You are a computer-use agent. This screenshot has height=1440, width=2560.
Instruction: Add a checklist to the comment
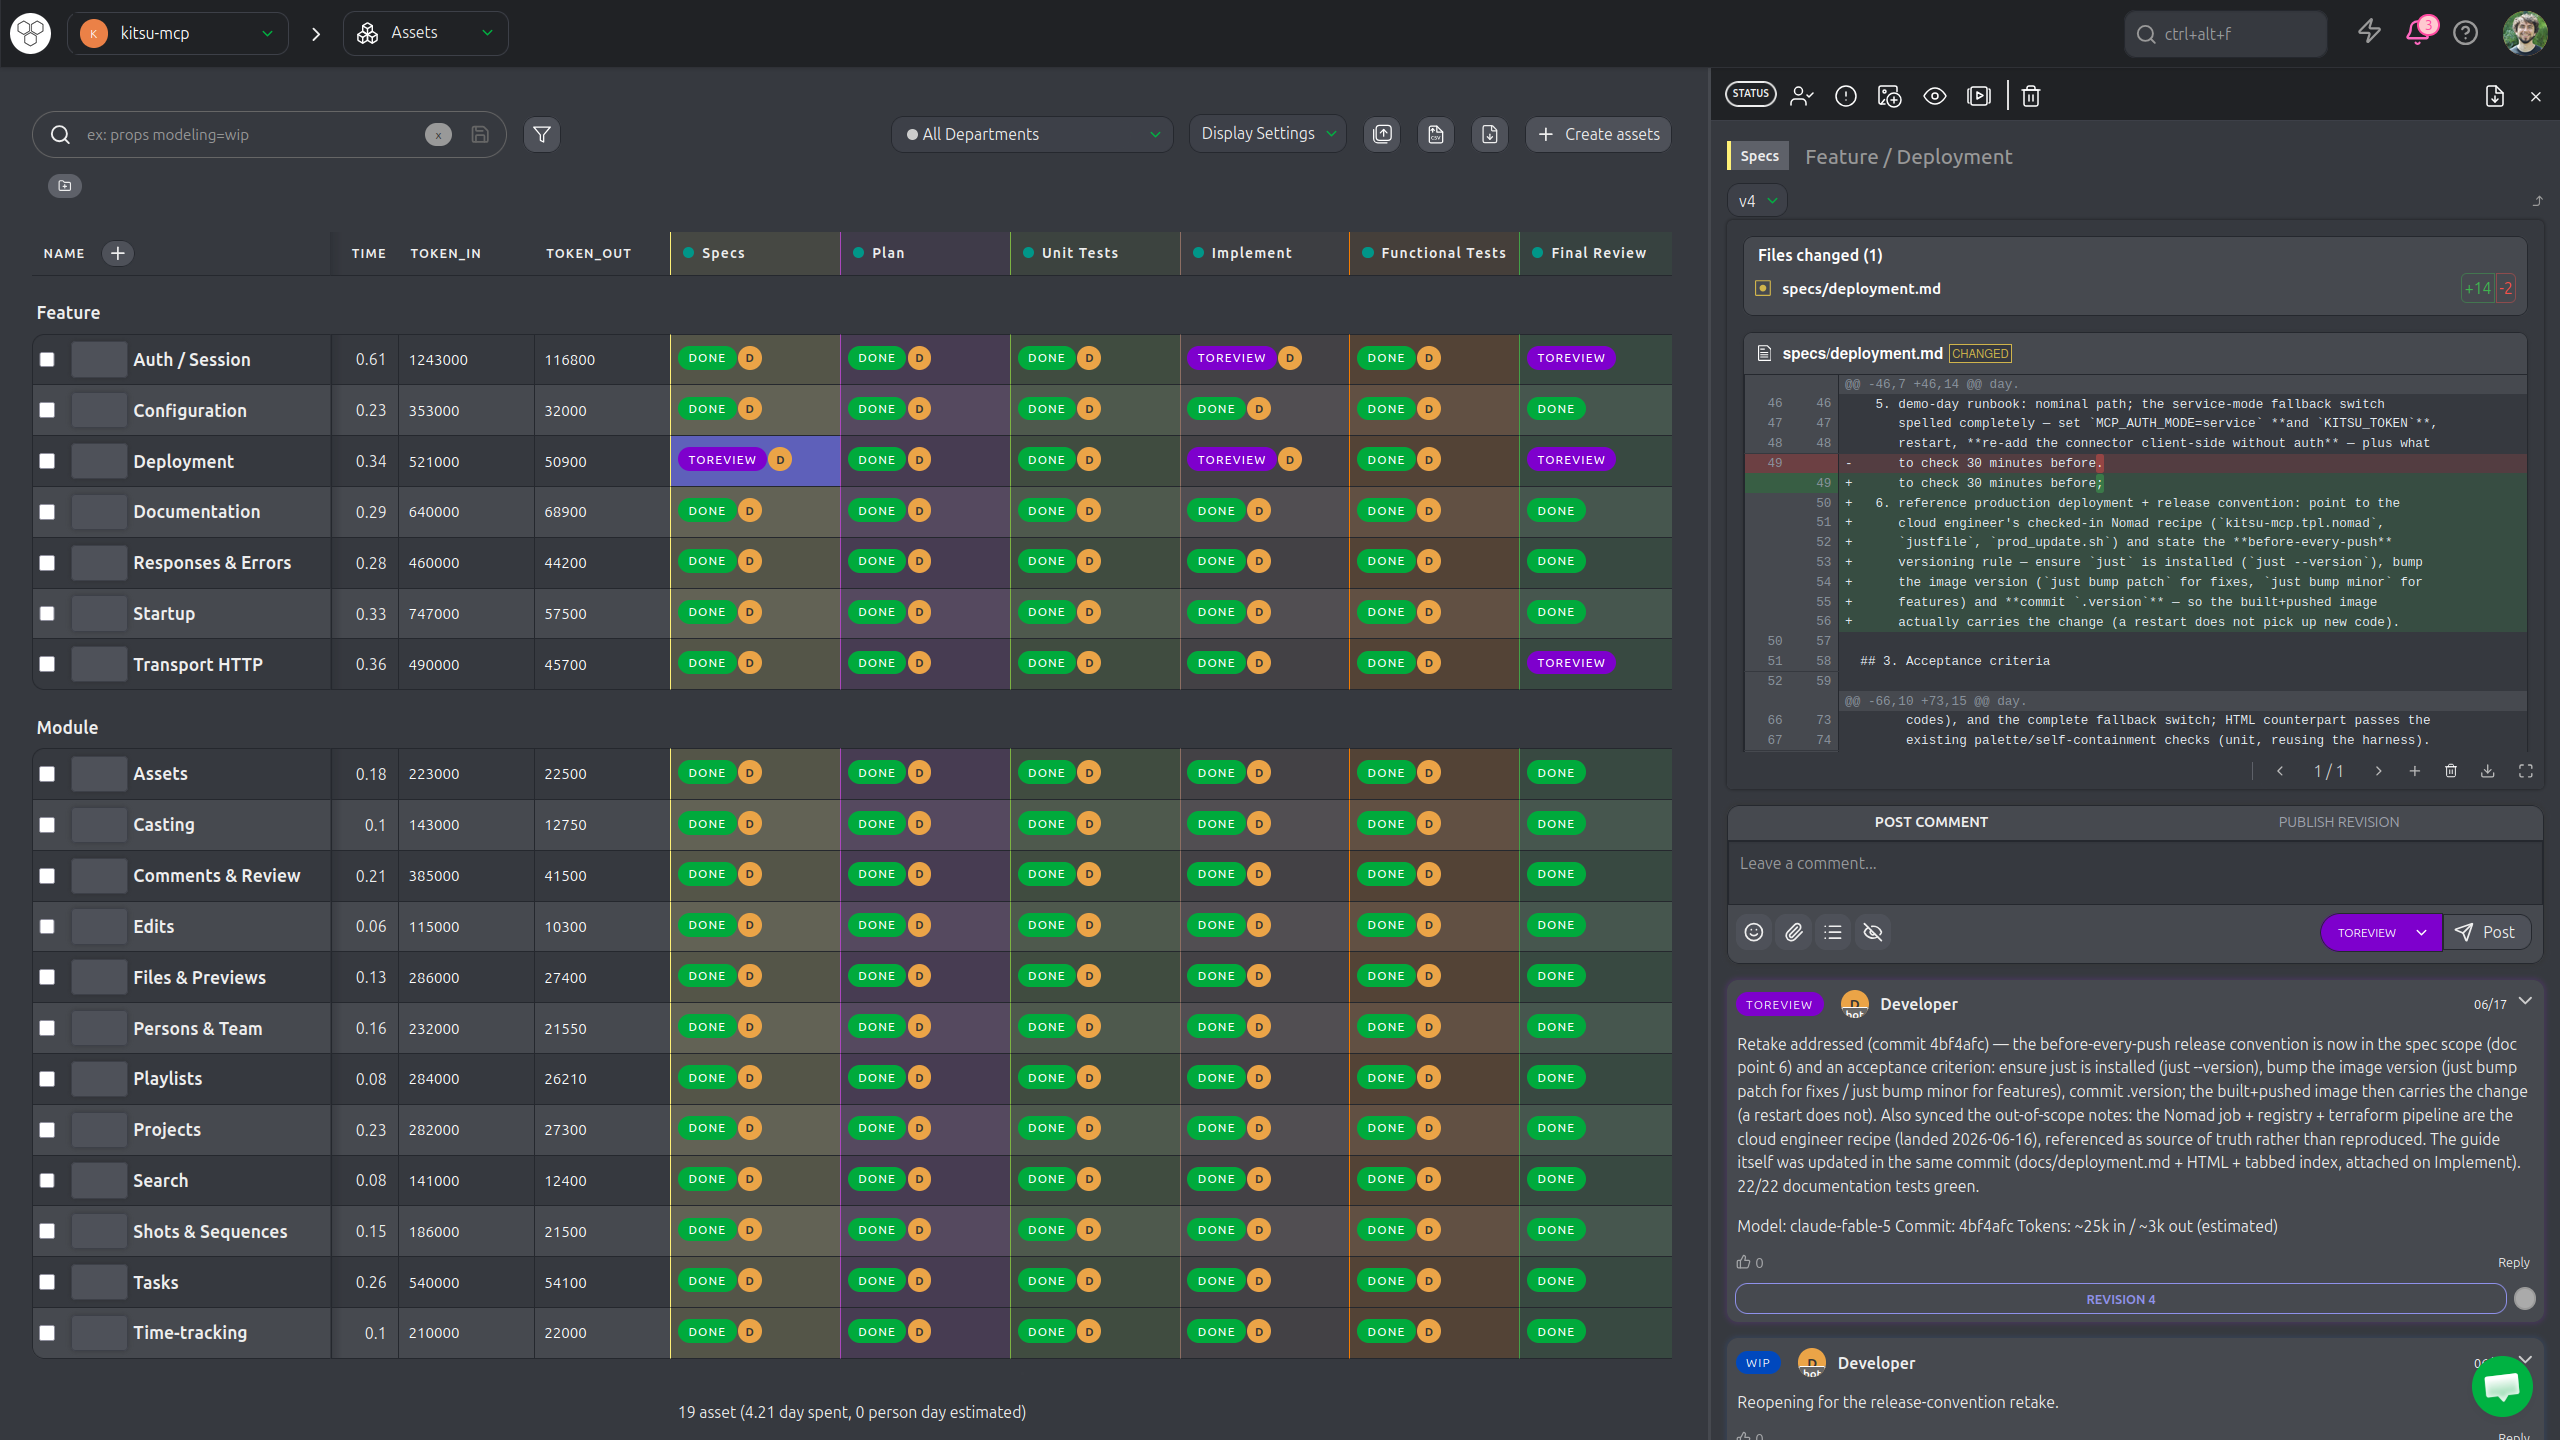(x=1832, y=932)
